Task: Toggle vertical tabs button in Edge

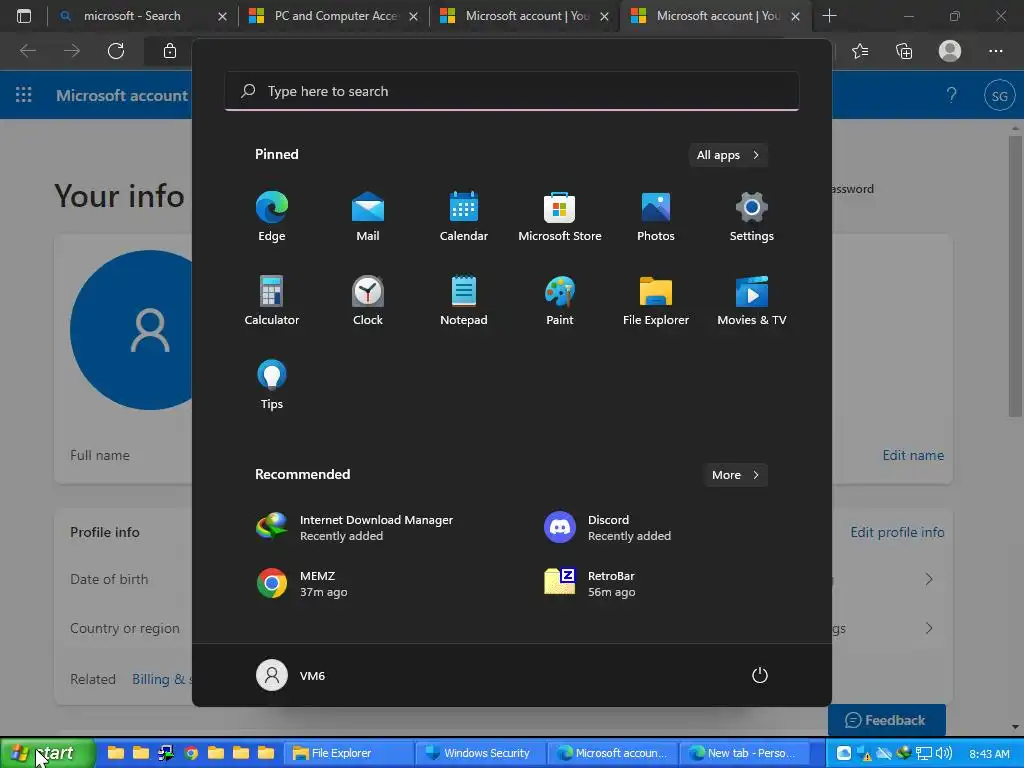Action: pos(24,16)
